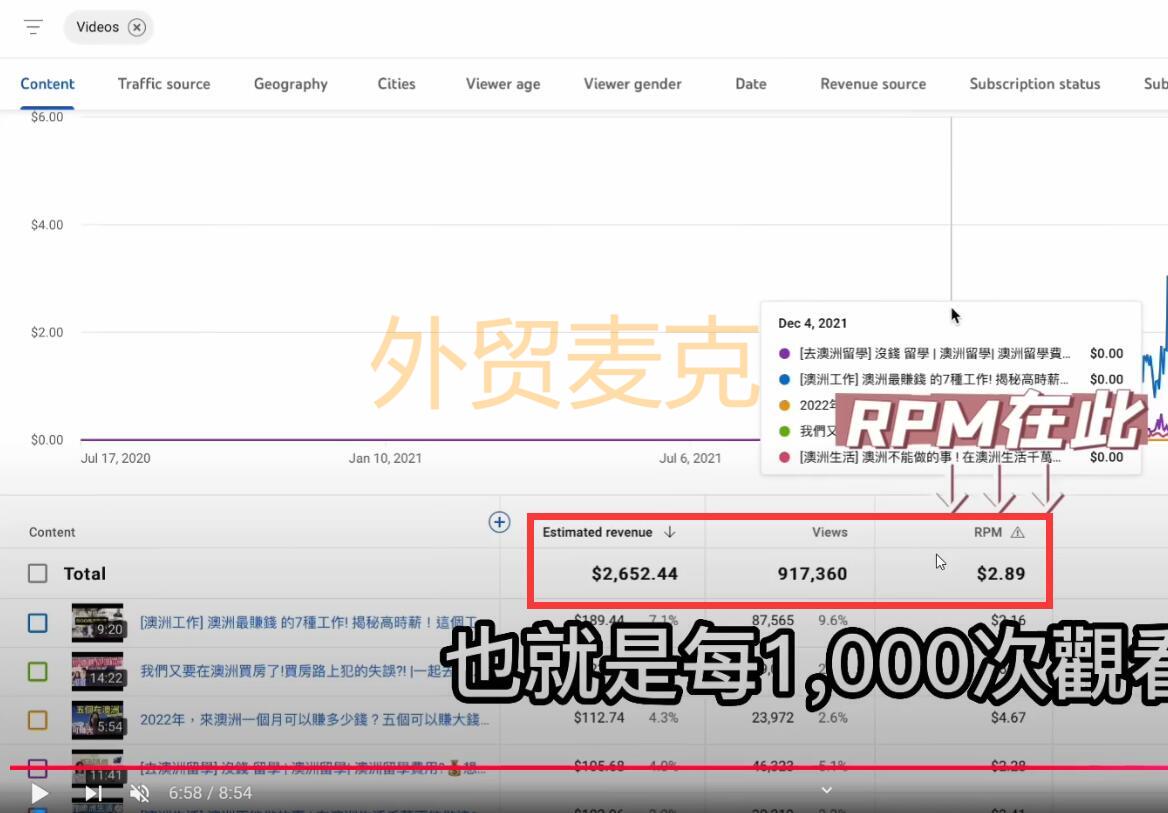Click the warning triangle next to RPM
1168x813 pixels.
1018,532
